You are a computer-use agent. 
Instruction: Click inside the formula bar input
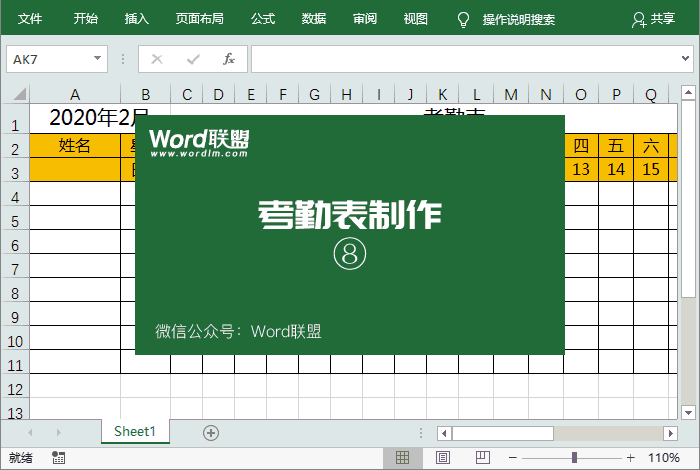464,59
